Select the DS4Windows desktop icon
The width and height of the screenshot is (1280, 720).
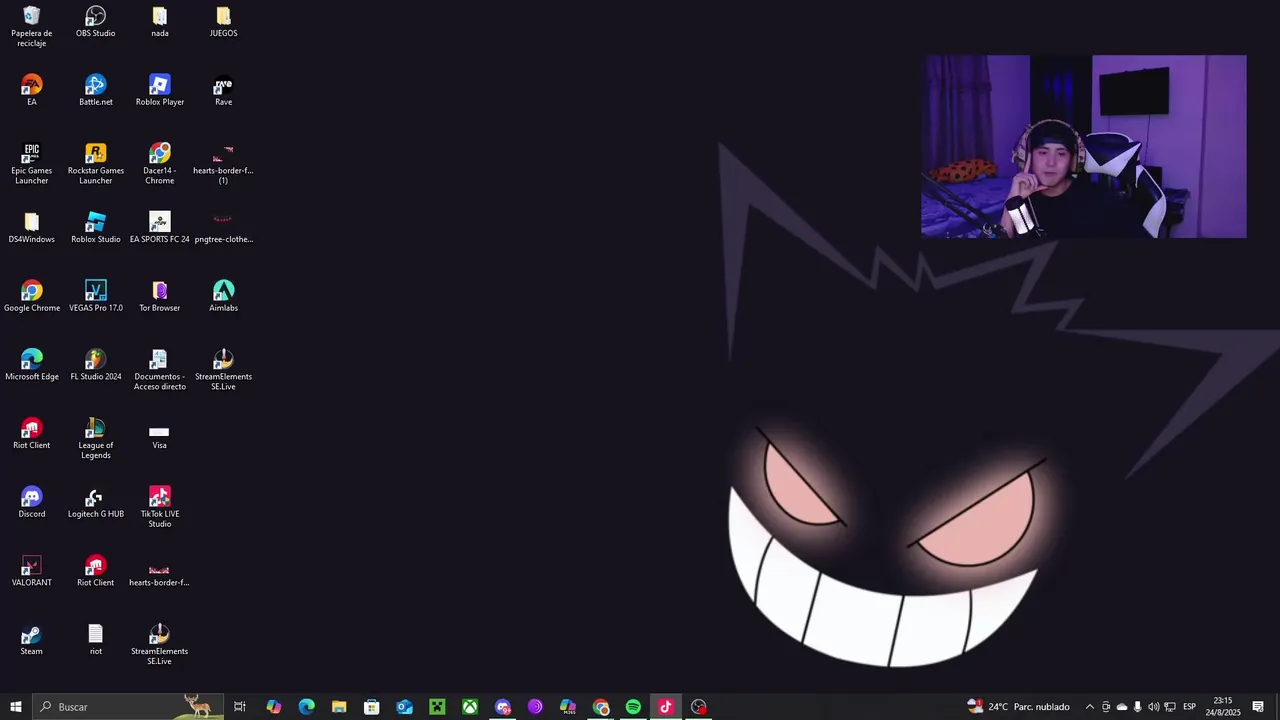(x=32, y=228)
